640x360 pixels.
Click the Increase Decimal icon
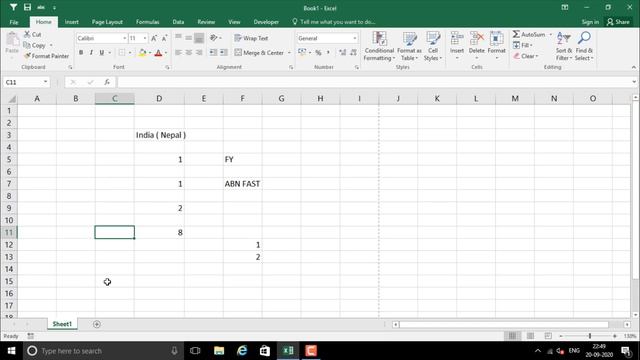[x=342, y=53]
